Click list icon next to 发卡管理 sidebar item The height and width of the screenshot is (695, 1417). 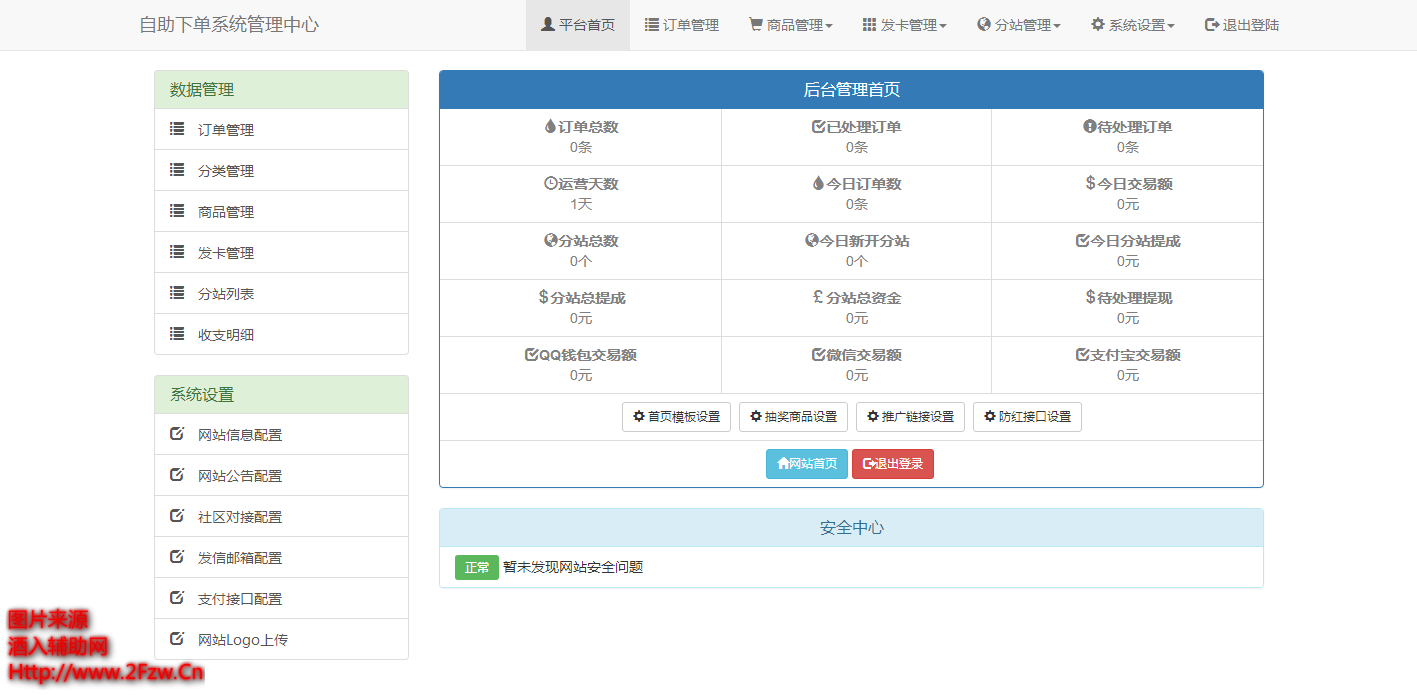pyautogui.click(x=177, y=252)
